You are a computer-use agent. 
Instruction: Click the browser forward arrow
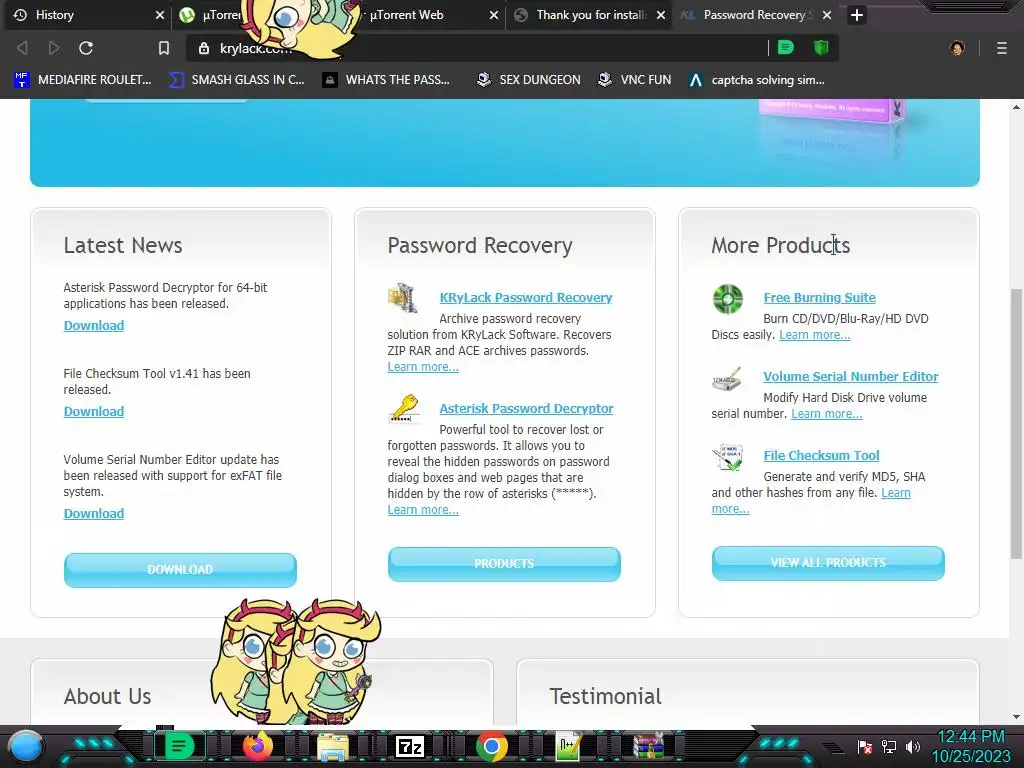[x=54, y=48]
